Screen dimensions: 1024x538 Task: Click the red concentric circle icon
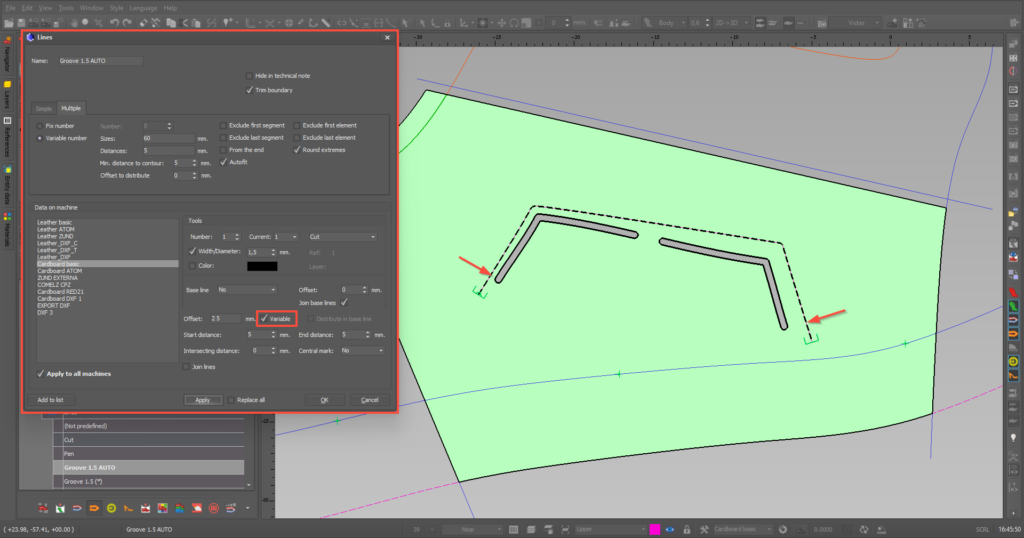click(214, 508)
